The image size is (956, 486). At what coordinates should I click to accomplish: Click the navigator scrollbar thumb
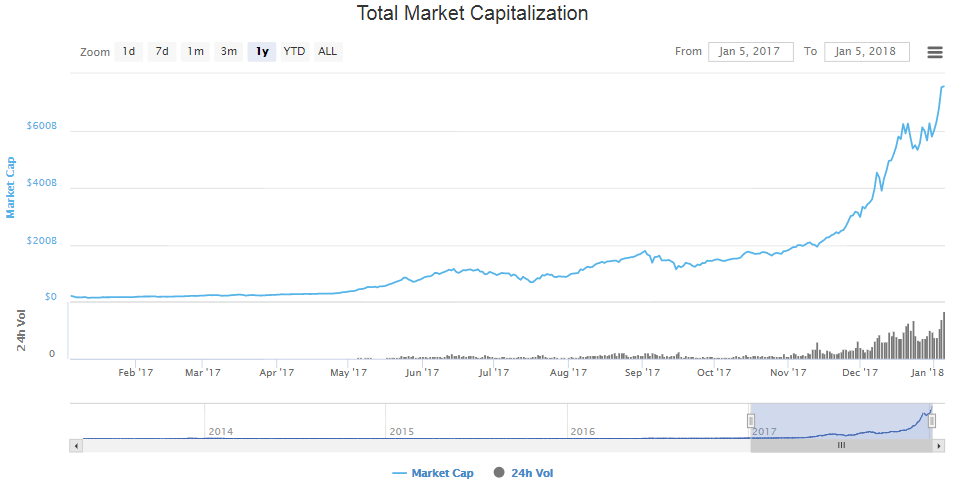(x=841, y=446)
